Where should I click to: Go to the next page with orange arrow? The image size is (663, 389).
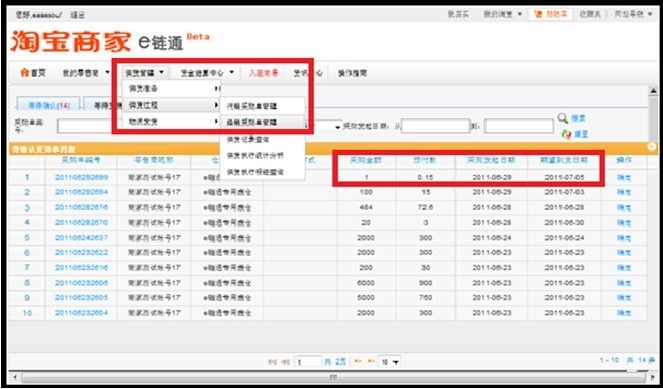[358, 362]
